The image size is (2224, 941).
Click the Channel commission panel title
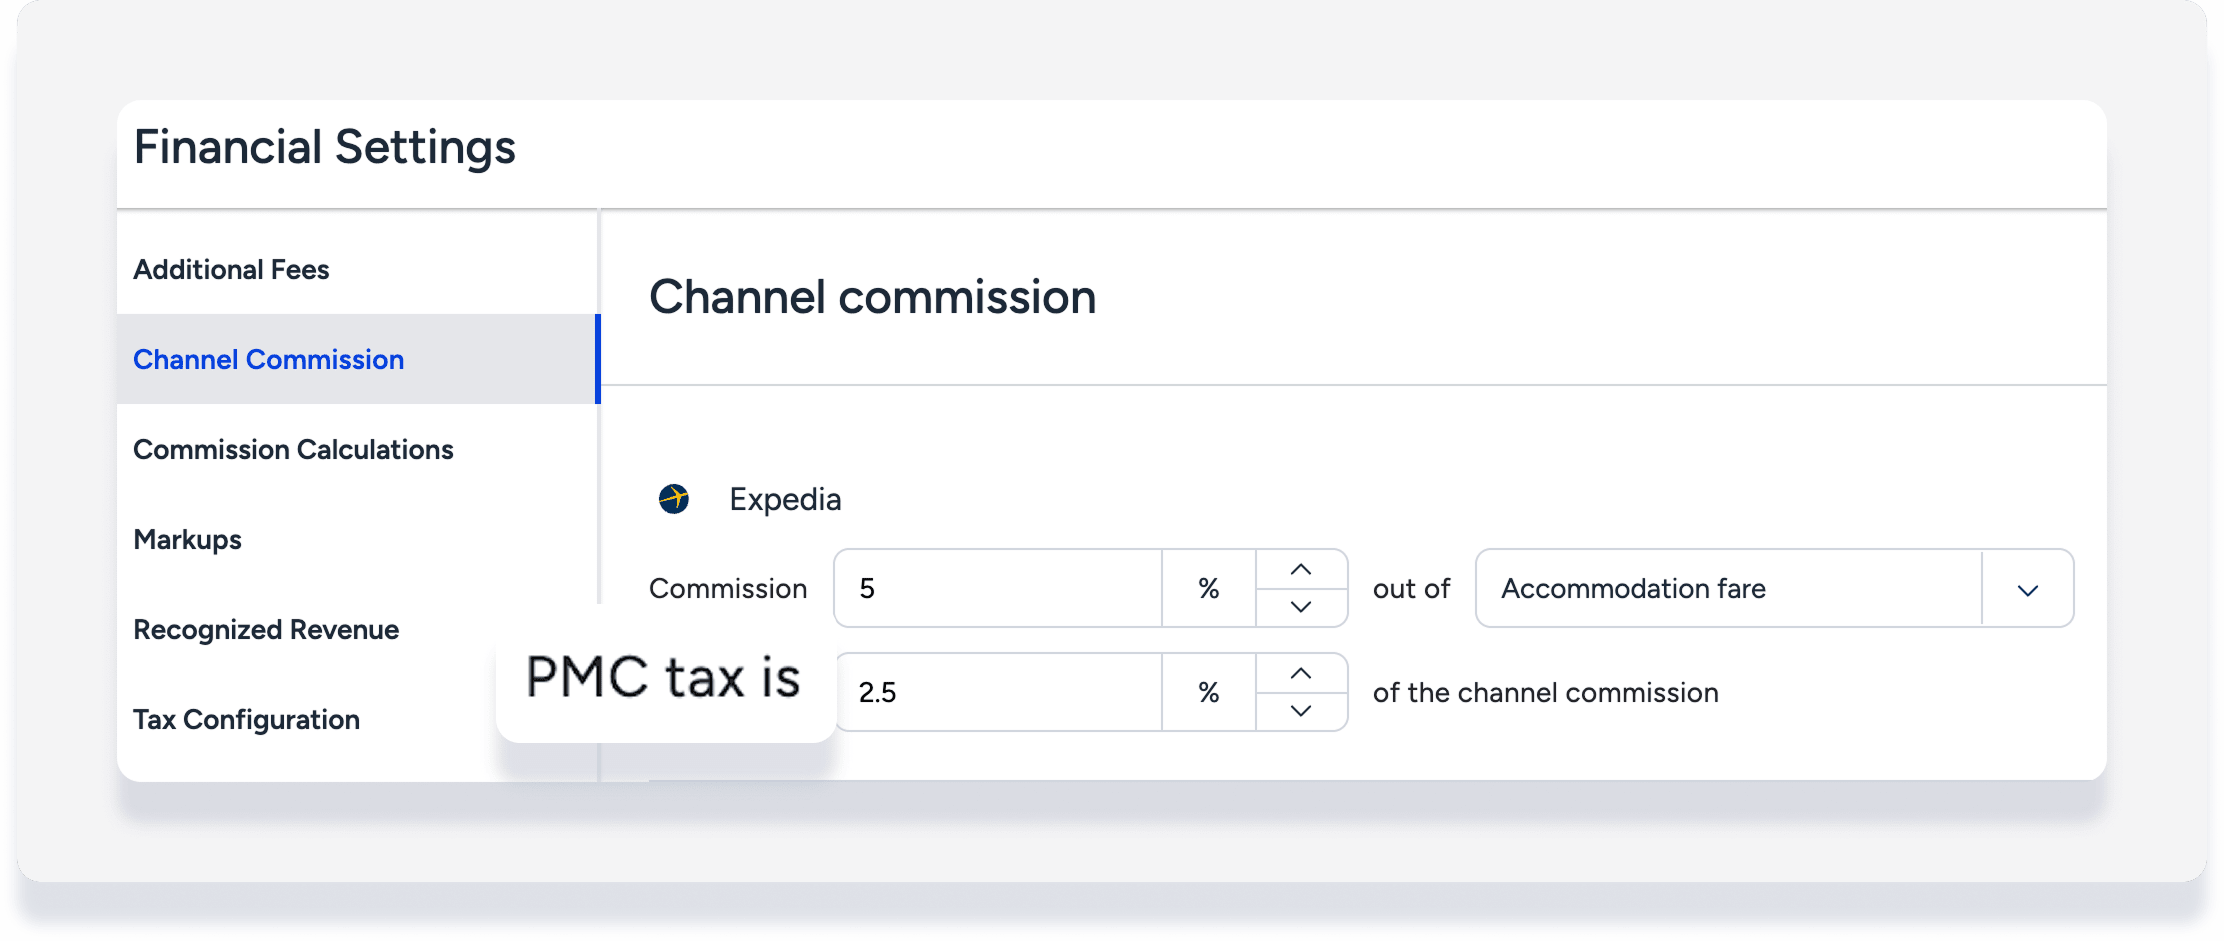coord(872,297)
